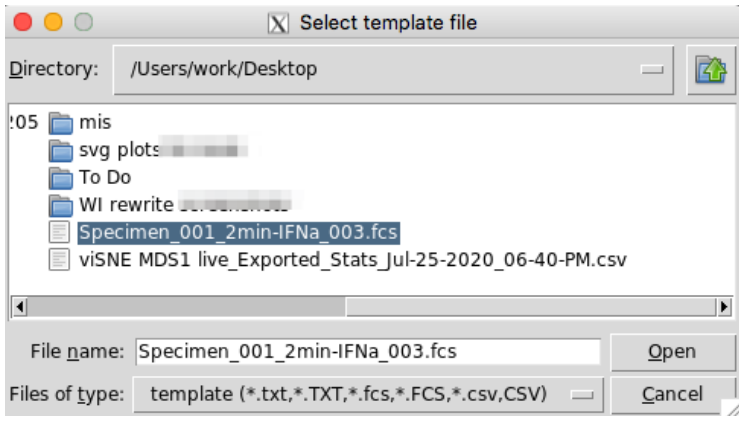Viewport: 745px width, 424px height.
Task: Select the mis folder icon
Action: tap(61, 123)
